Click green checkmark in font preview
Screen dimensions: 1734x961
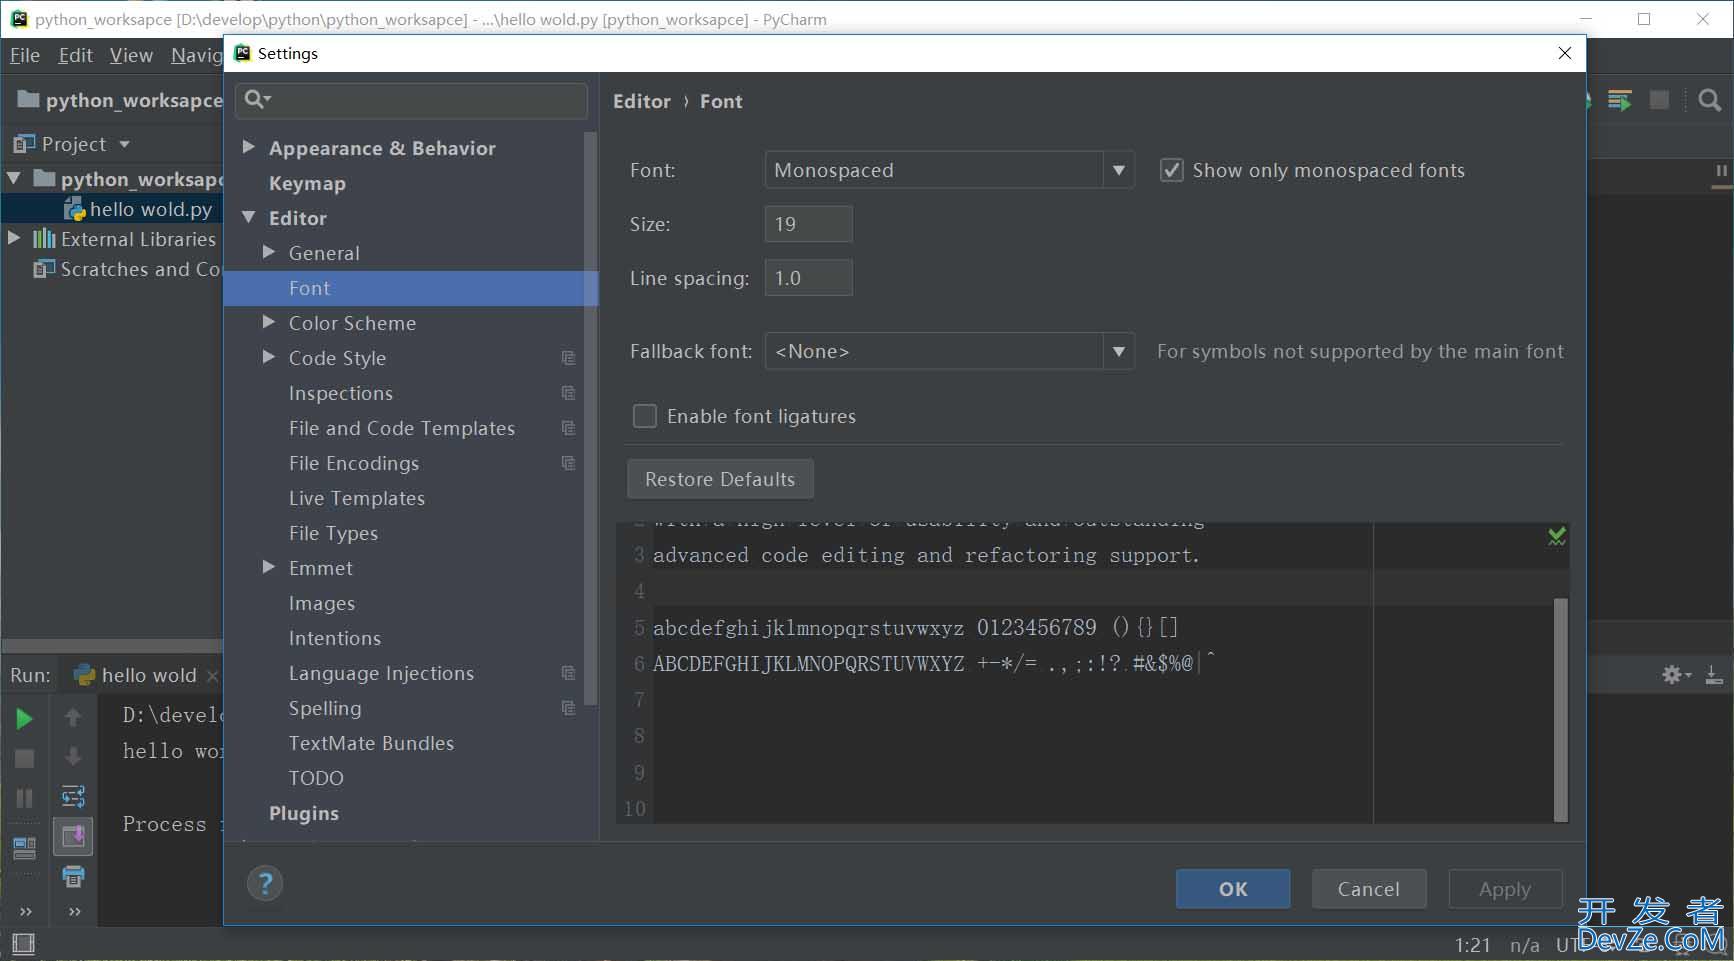[x=1557, y=536]
